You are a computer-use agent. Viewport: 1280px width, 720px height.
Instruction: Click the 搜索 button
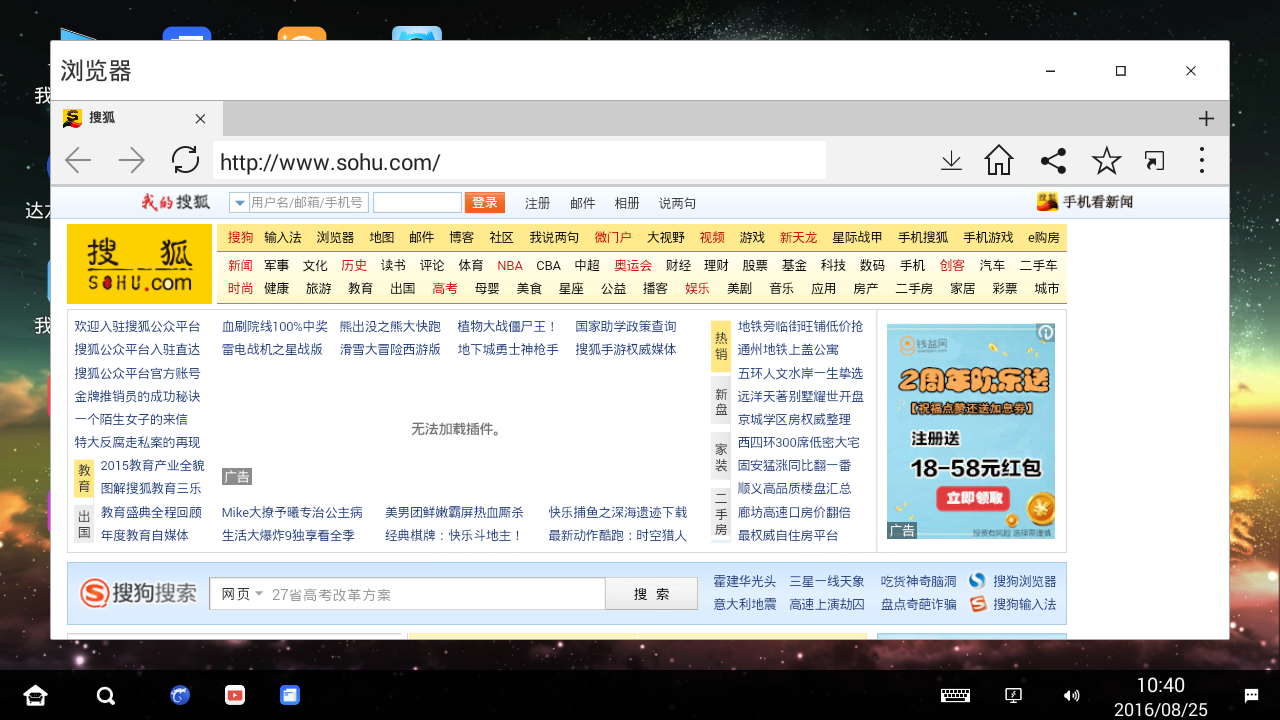[x=651, y=594]
